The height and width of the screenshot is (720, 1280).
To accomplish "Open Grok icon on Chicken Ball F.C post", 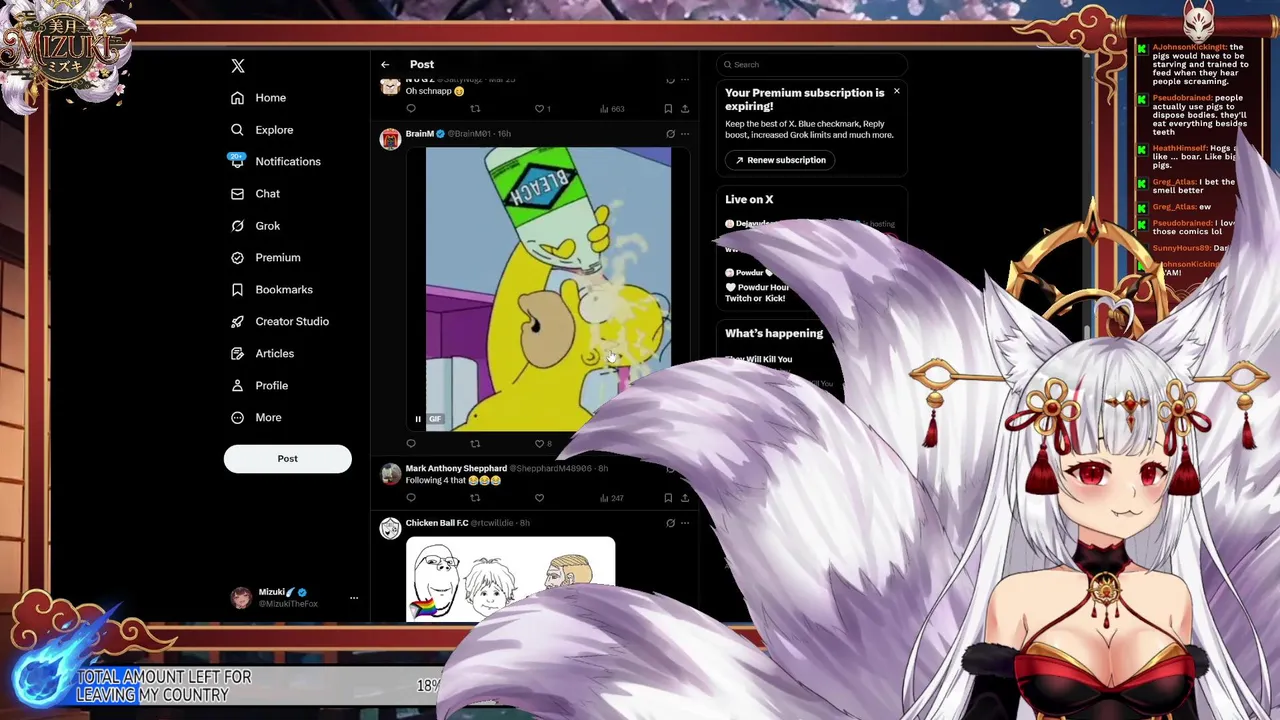I will coord(670,523).
